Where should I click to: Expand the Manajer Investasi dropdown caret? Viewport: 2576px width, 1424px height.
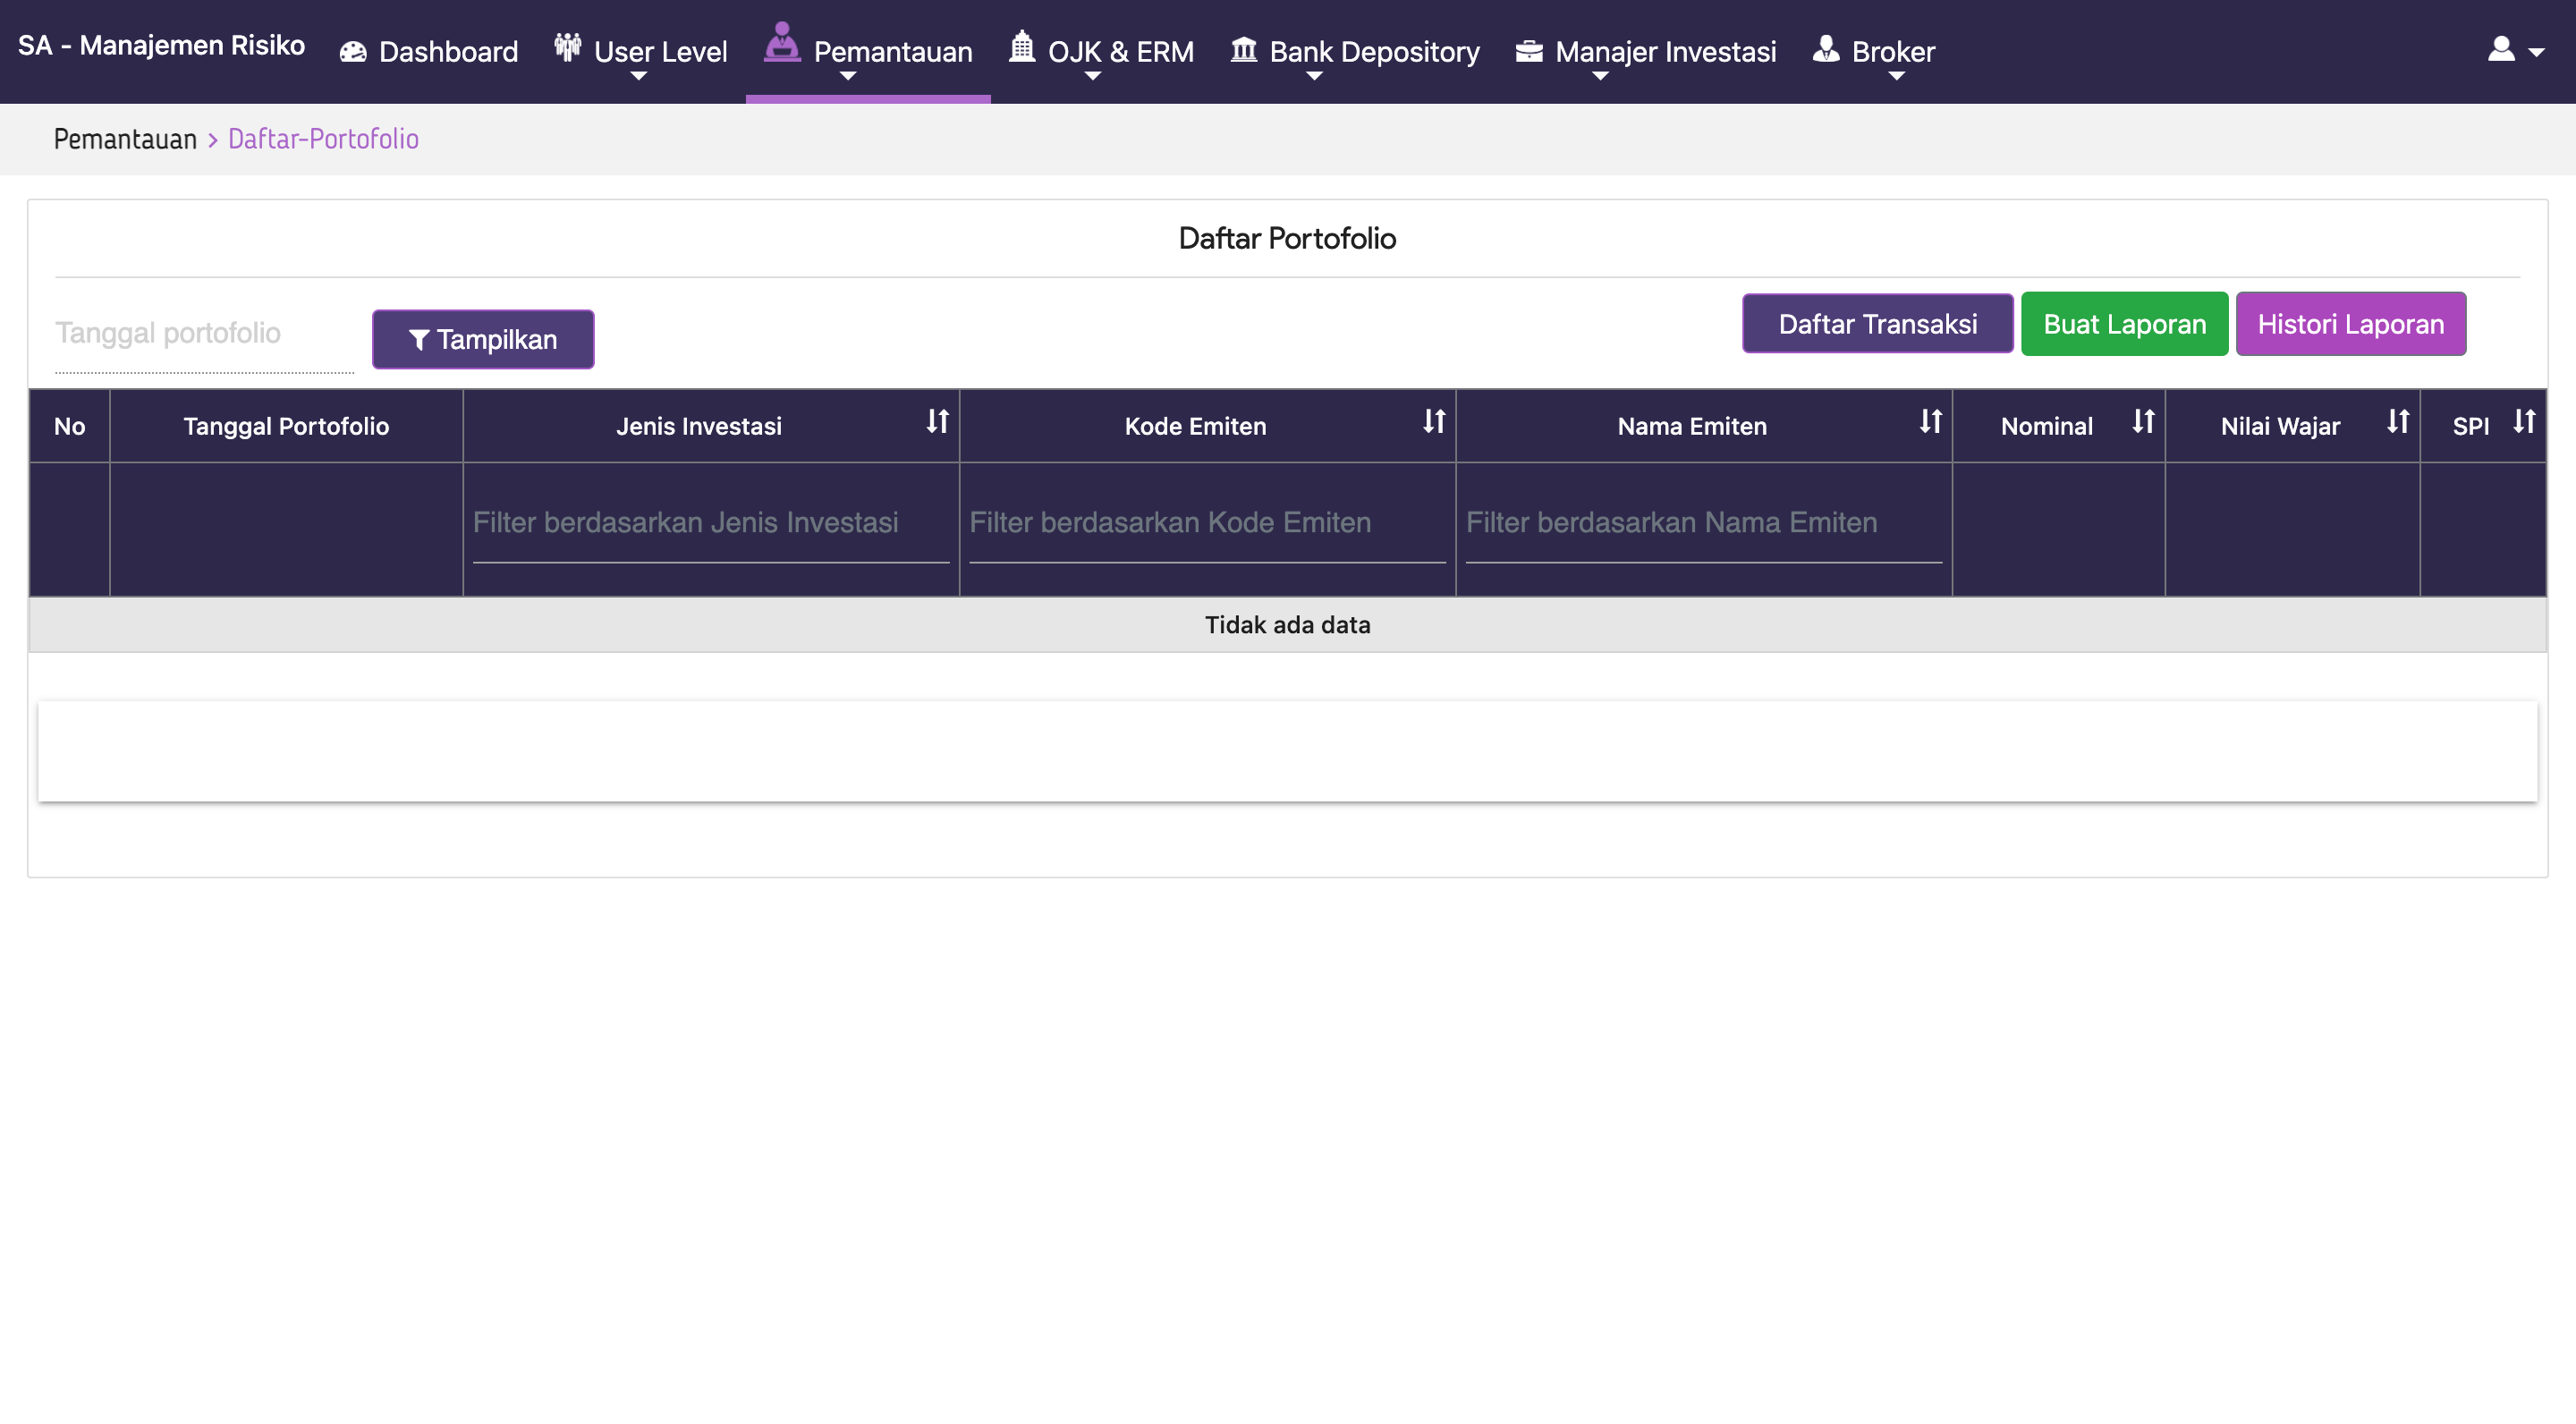pos(1600,76)
